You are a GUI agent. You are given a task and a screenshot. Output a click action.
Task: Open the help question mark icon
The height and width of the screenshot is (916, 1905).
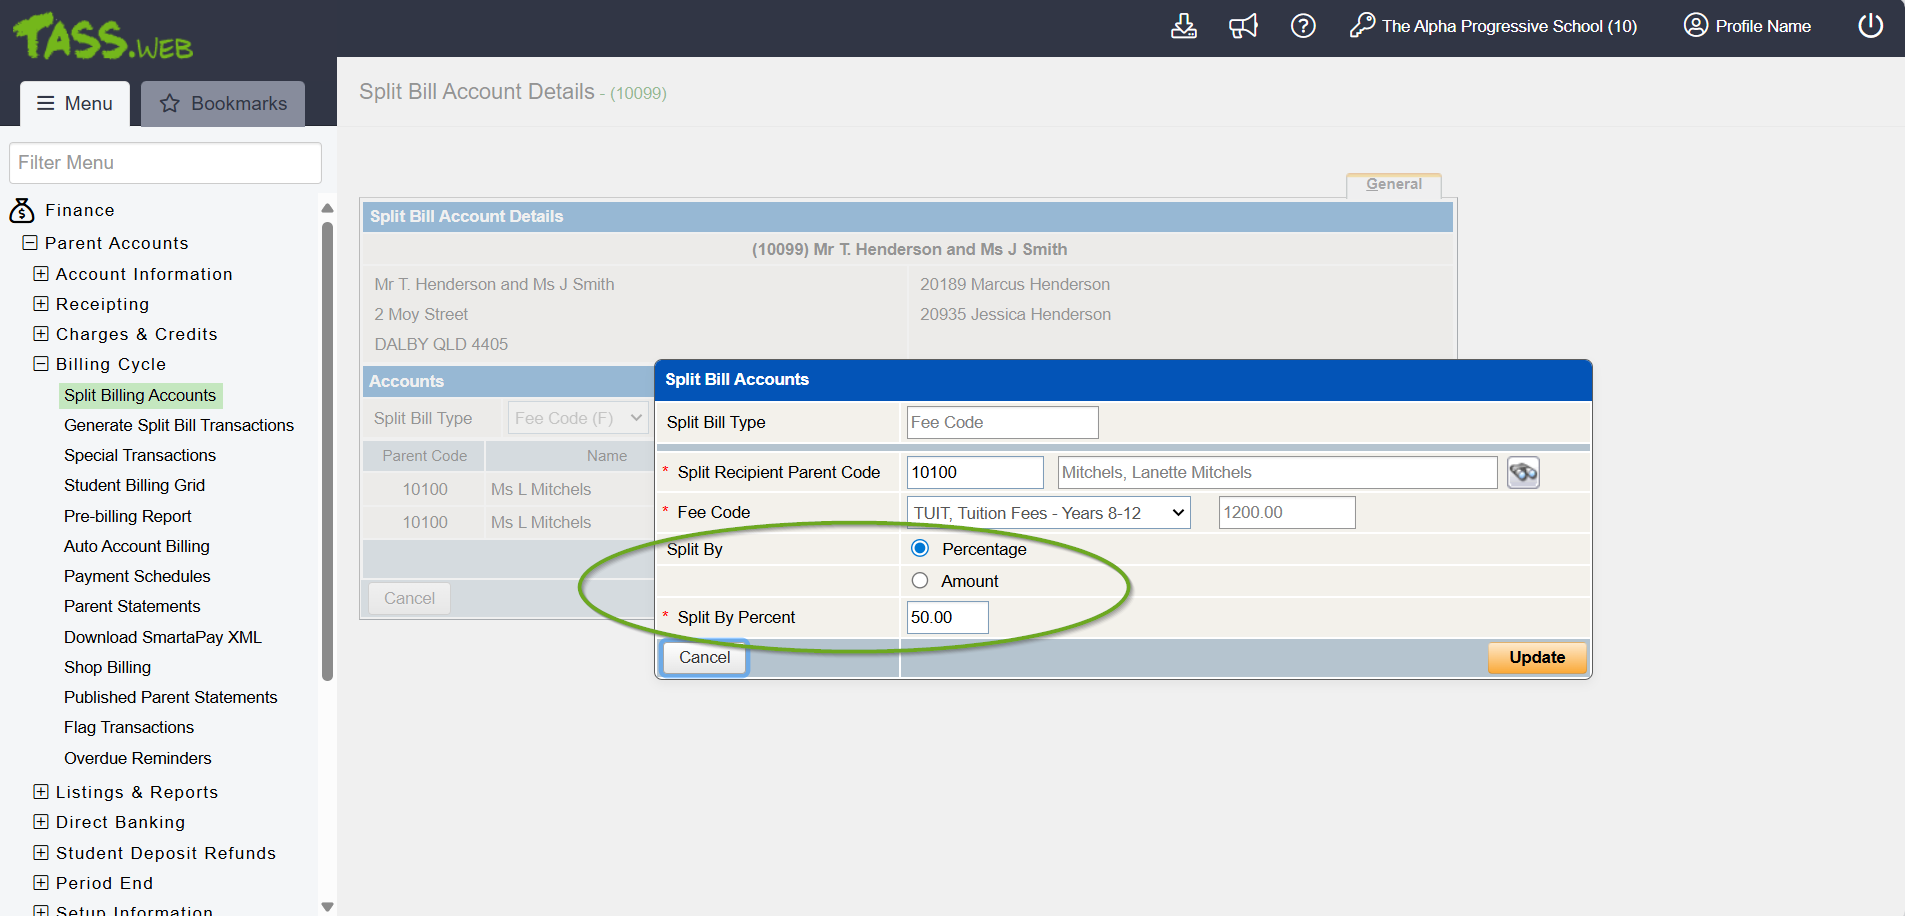click(x=1303, y=26)
